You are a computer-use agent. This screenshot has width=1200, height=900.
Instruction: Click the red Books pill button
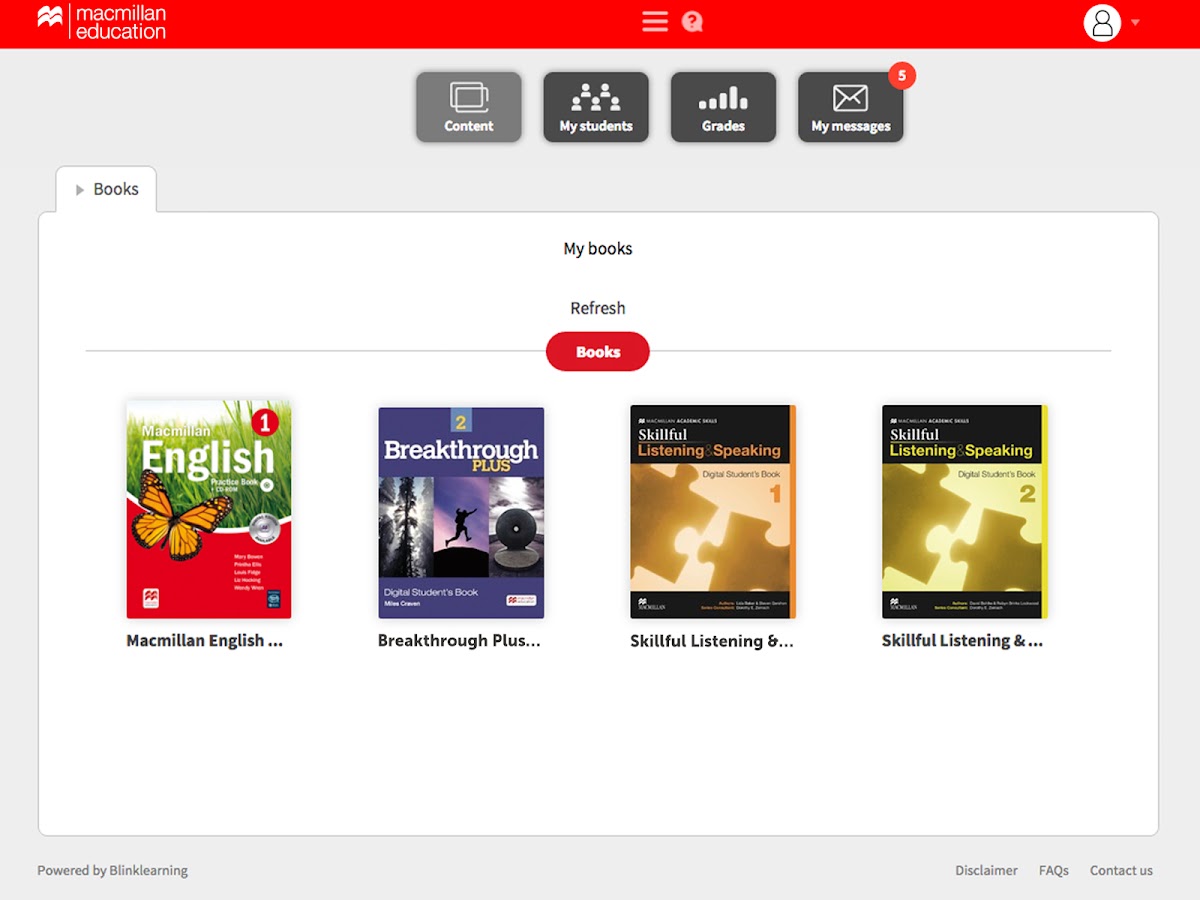pos(598,352)
